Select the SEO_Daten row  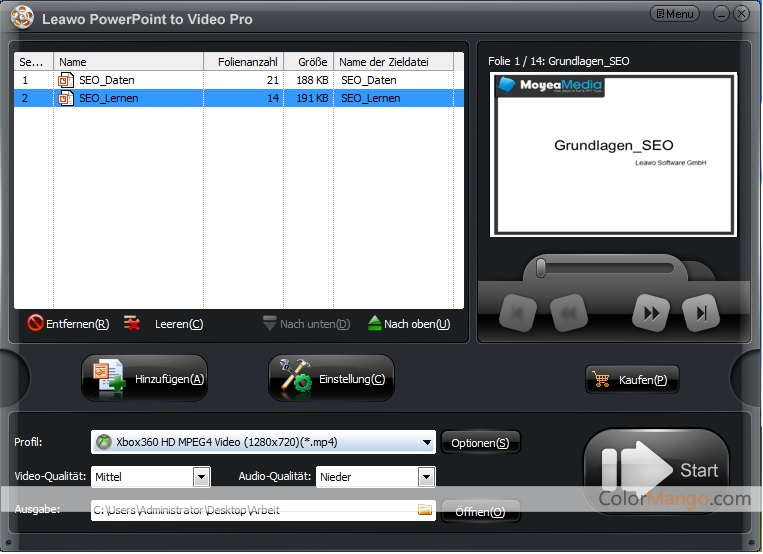pyautogui.click(x=238, y=80)
